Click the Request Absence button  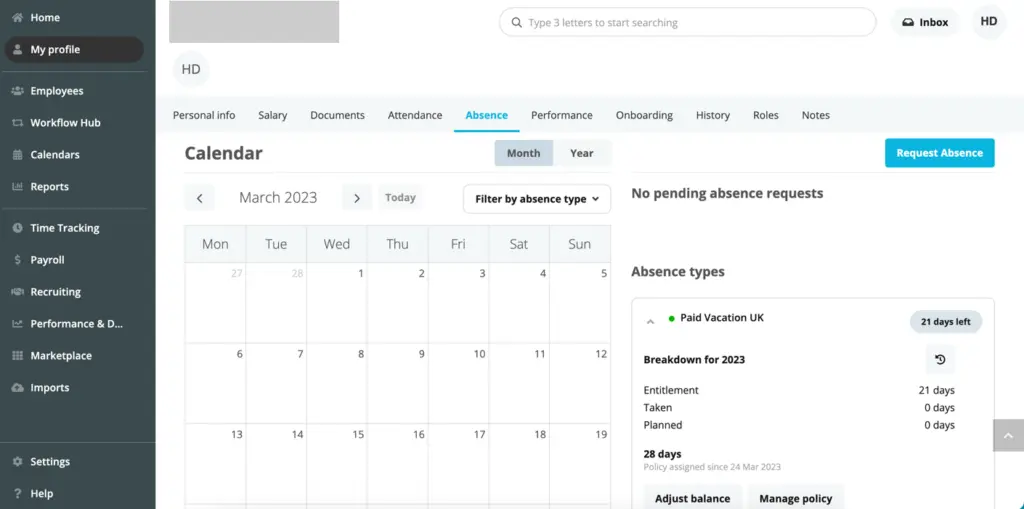[939, 153]
